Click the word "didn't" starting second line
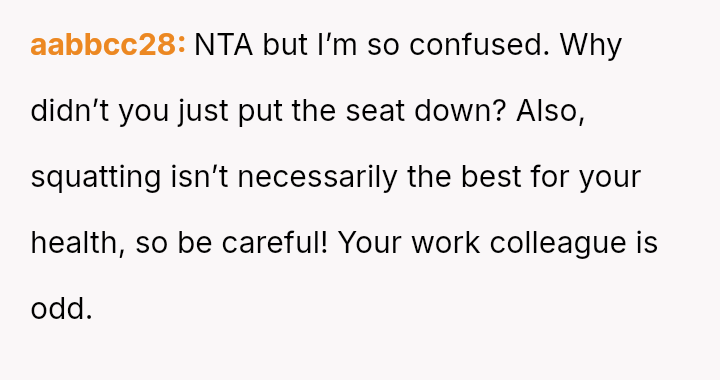720x380 pixels. pyautogui.click(x=70, y=111)
